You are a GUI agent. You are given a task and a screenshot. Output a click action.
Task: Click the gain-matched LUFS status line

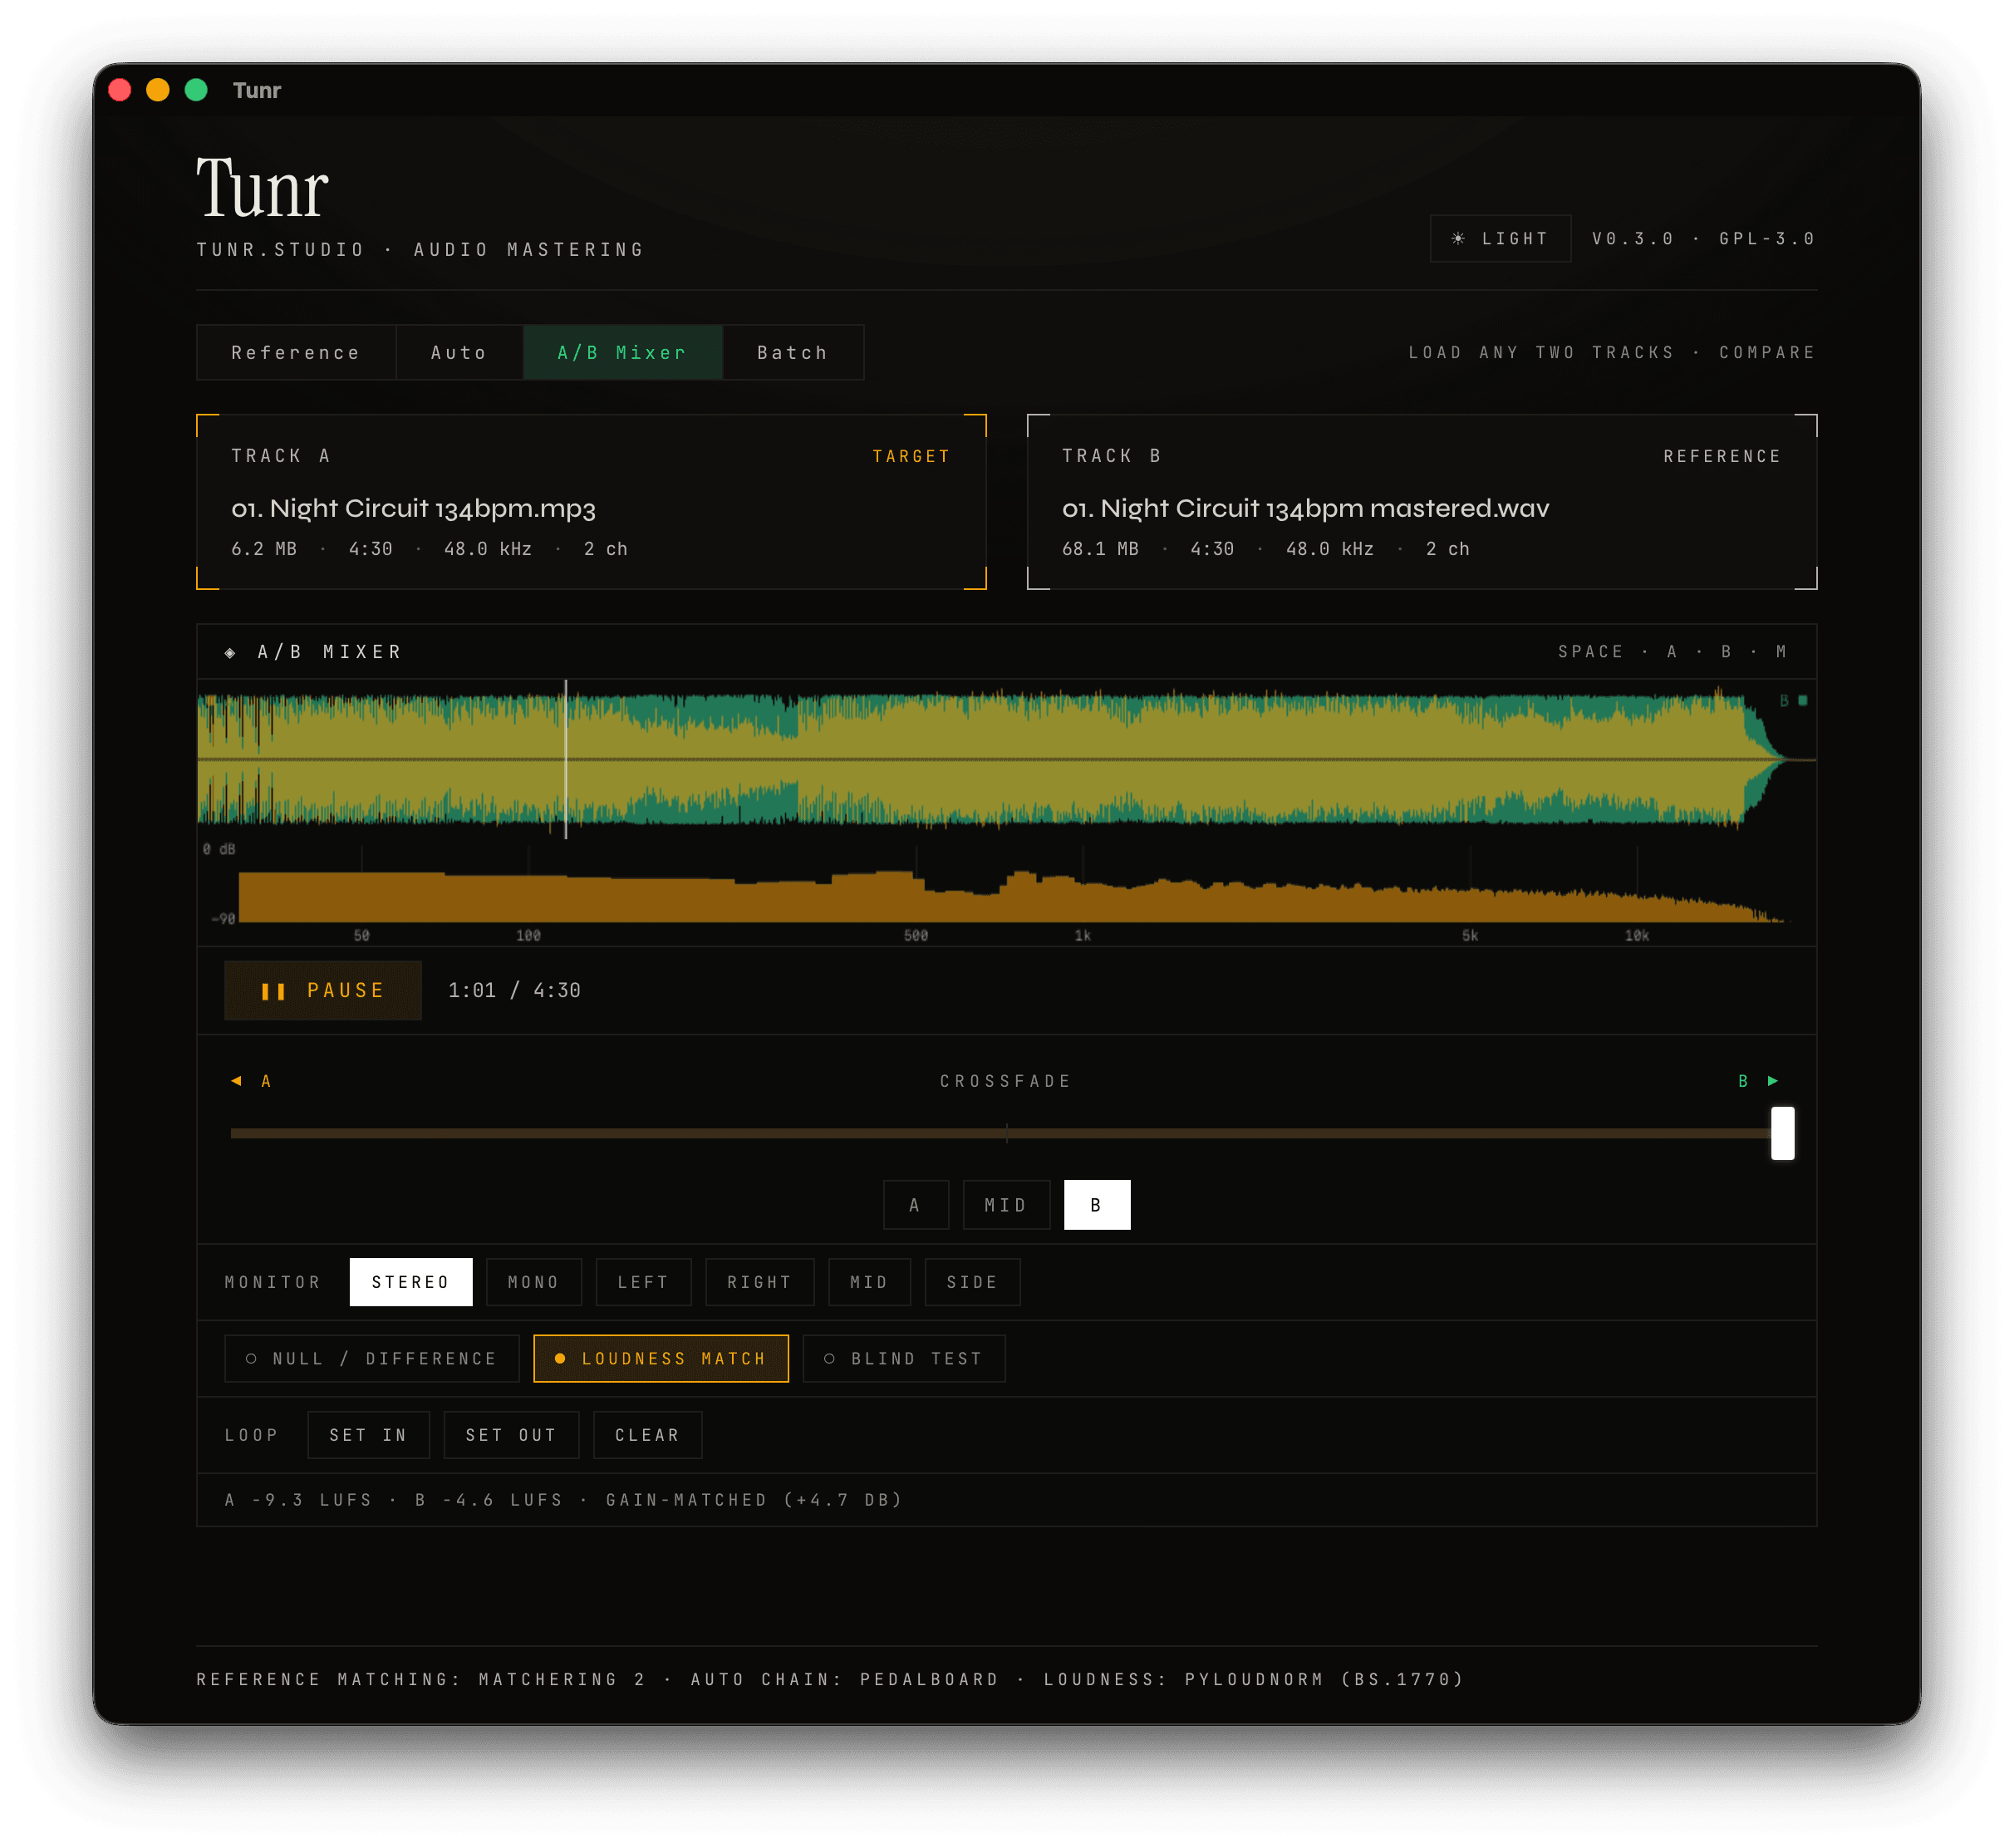[x=563, y=1499]
